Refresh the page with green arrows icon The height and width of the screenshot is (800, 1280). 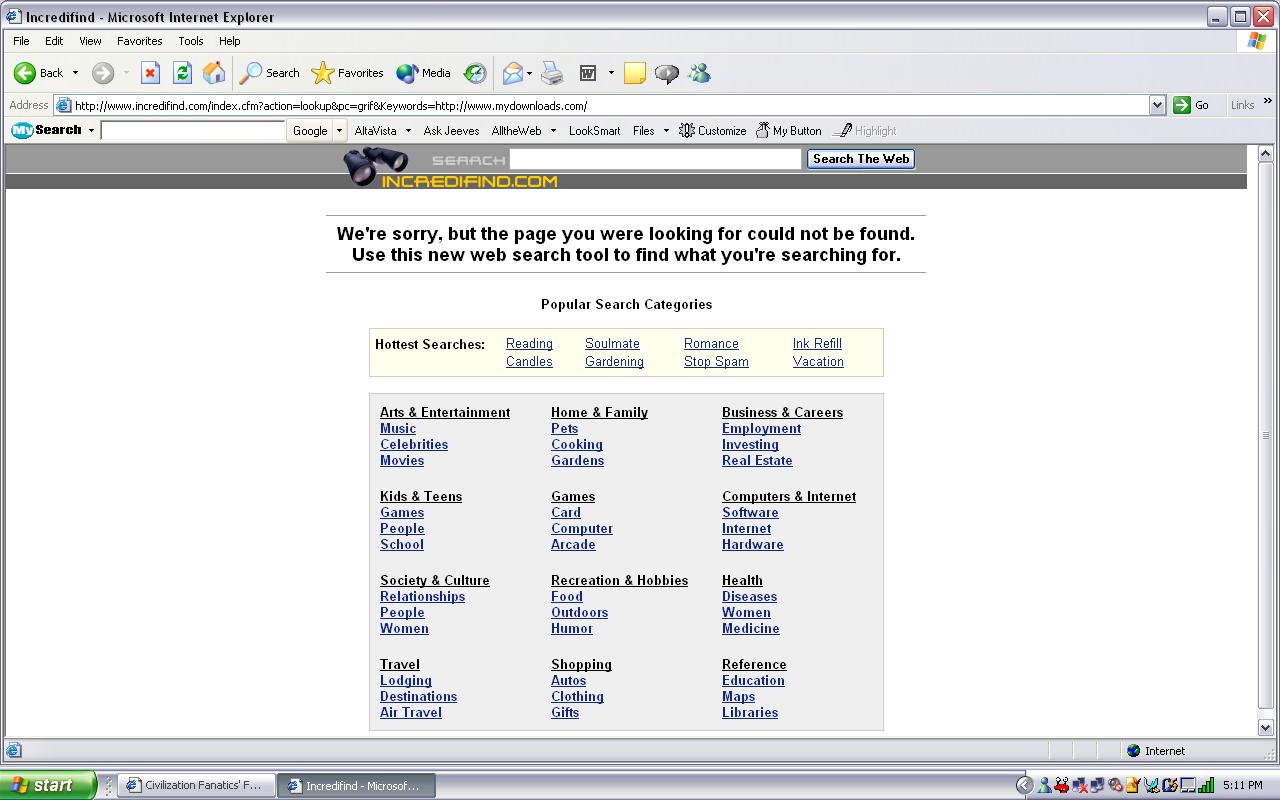click(182, 73)
